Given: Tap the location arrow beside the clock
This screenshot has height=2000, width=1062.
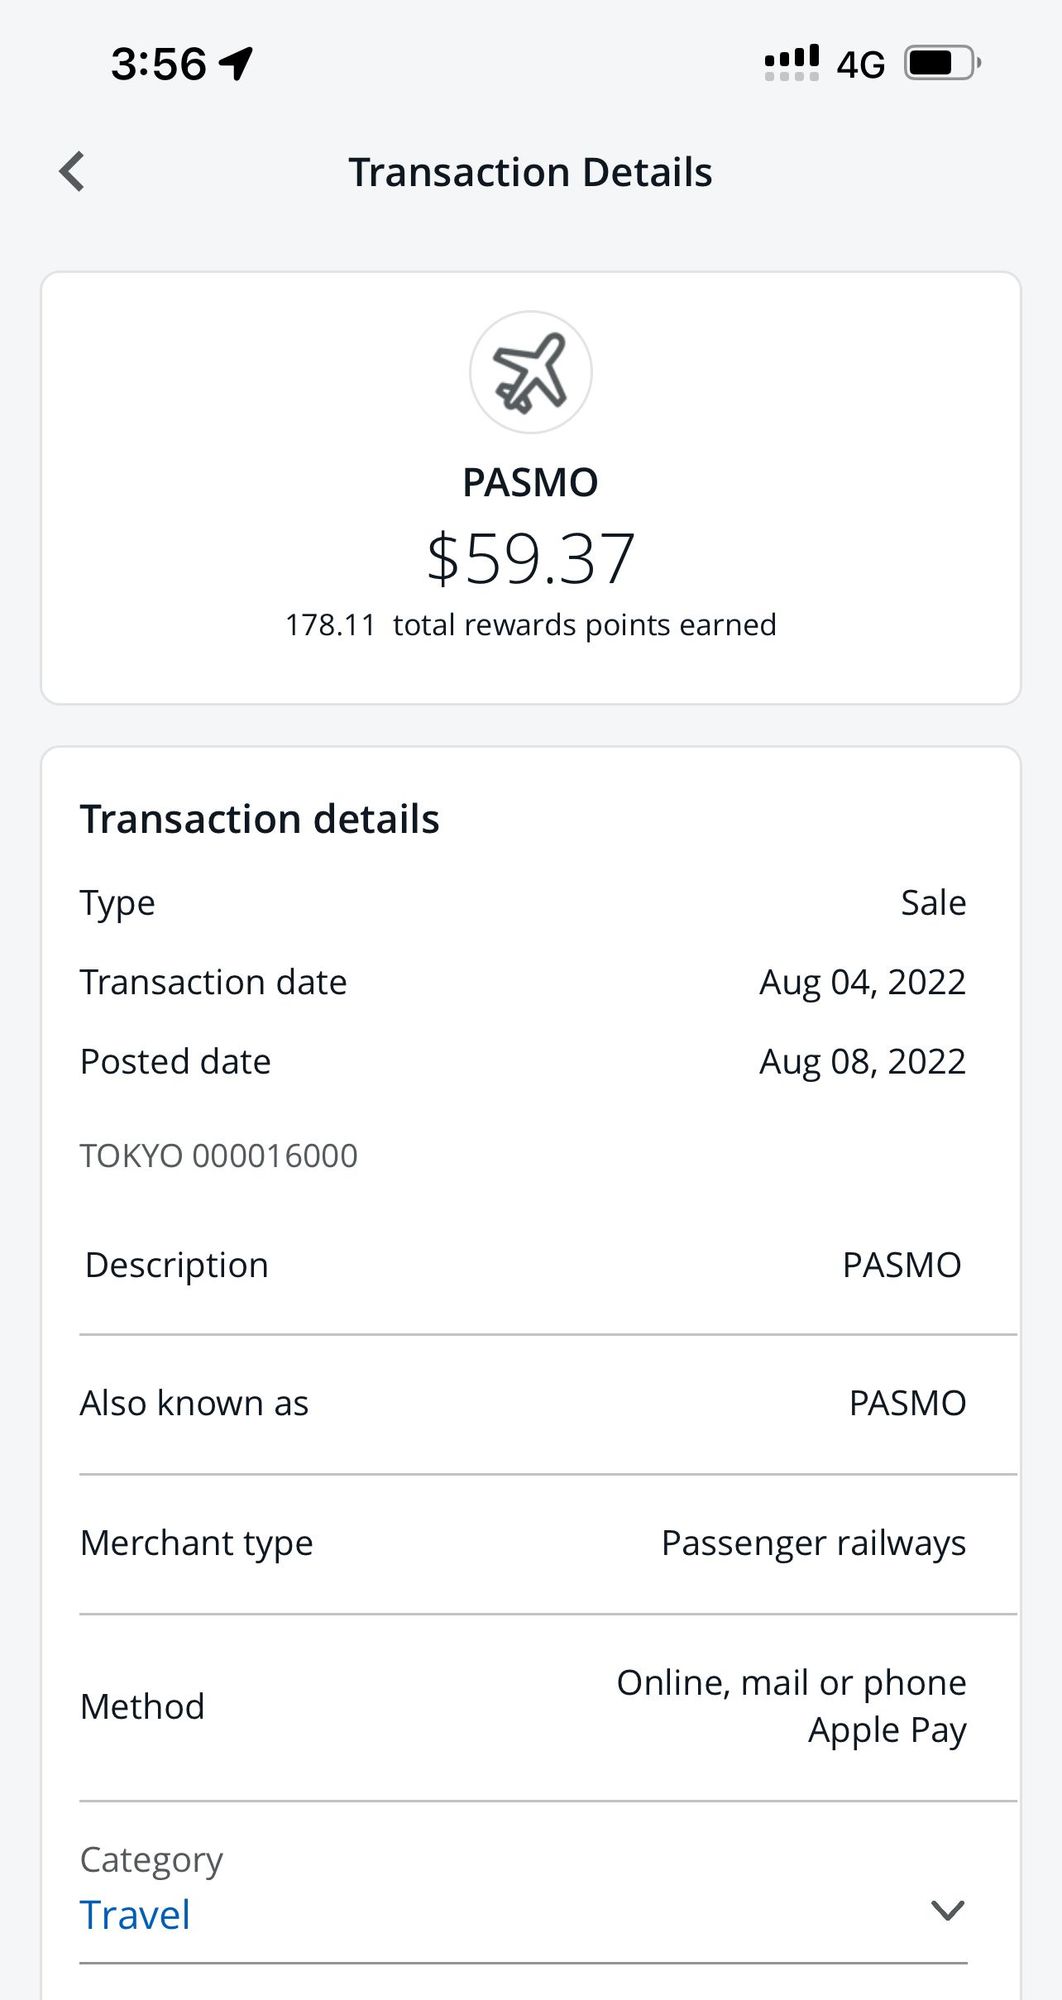Looking at the screenshot, I should point(236,64).
